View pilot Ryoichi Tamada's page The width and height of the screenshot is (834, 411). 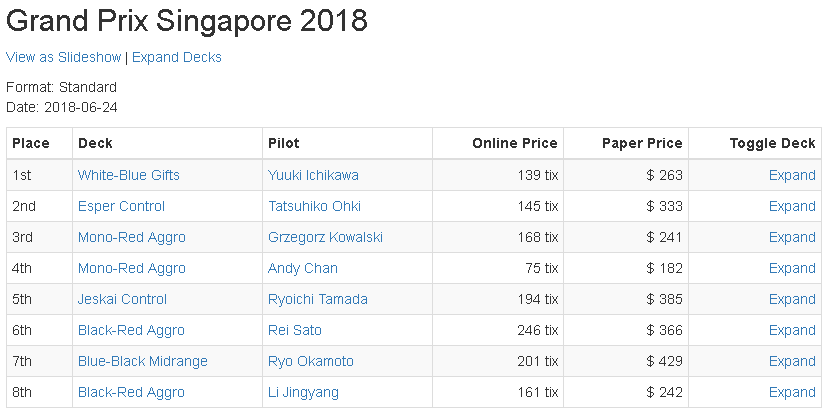[318, 299]
